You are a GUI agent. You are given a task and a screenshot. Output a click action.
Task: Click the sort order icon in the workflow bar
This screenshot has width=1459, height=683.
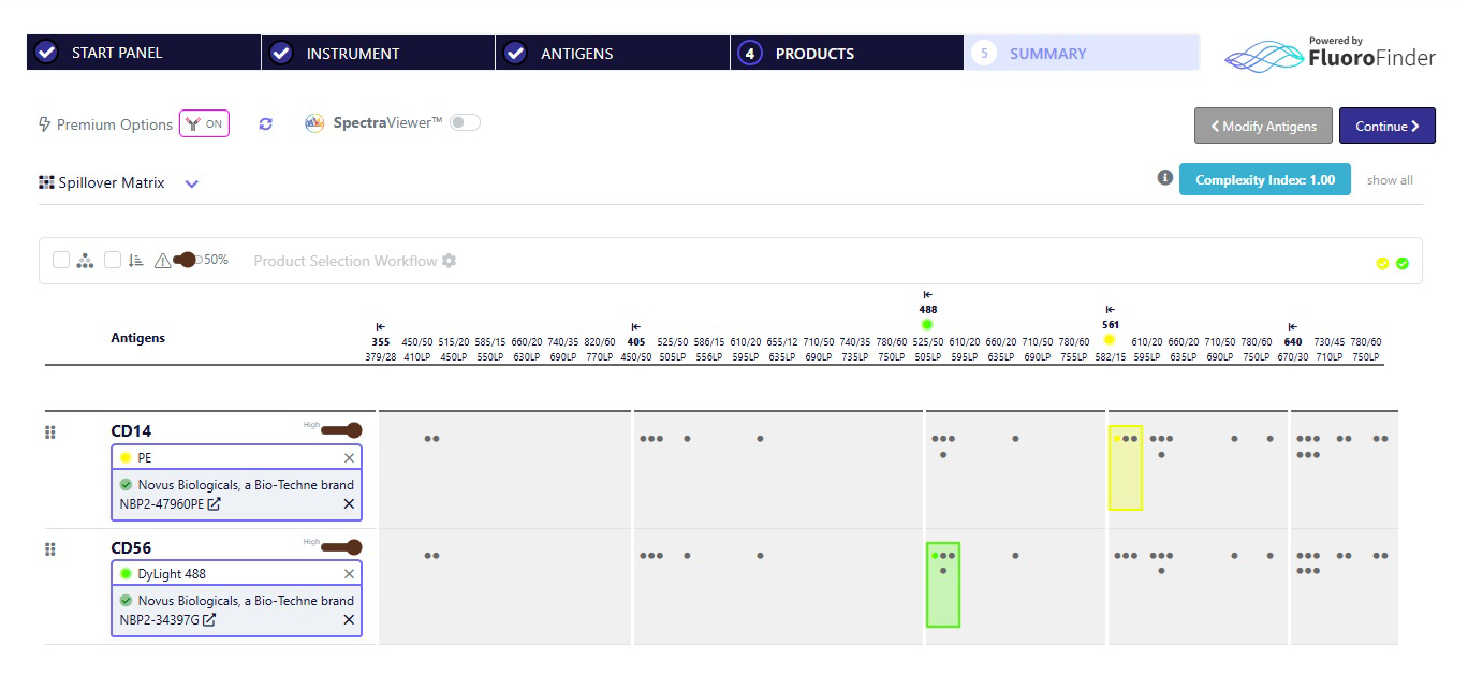coord(136,259)
